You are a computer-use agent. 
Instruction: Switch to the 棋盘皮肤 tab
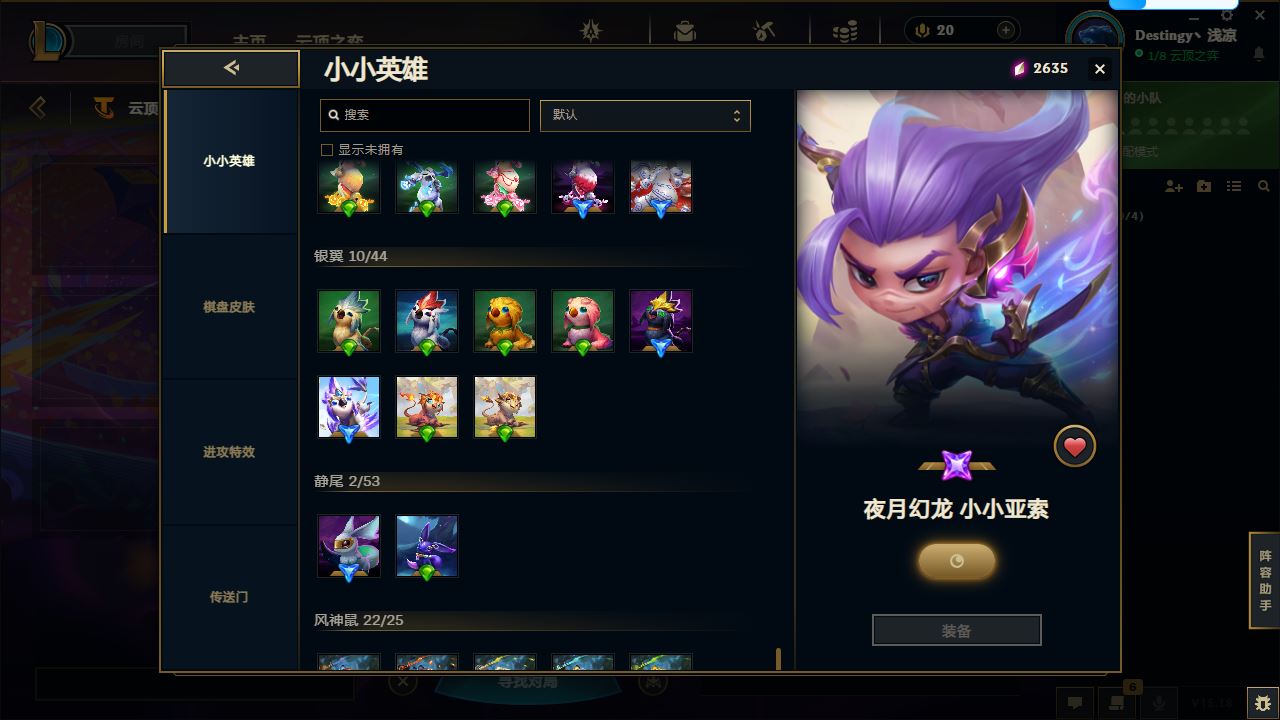click(229, 307)
